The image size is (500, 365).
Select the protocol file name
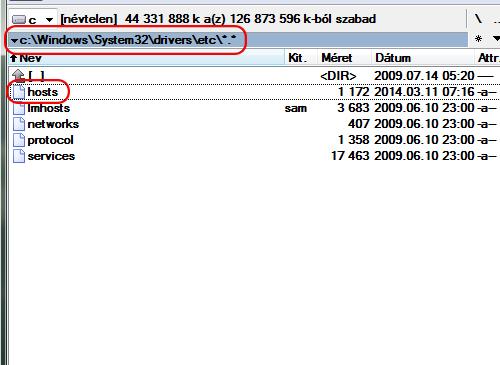(x=50, y=140)
